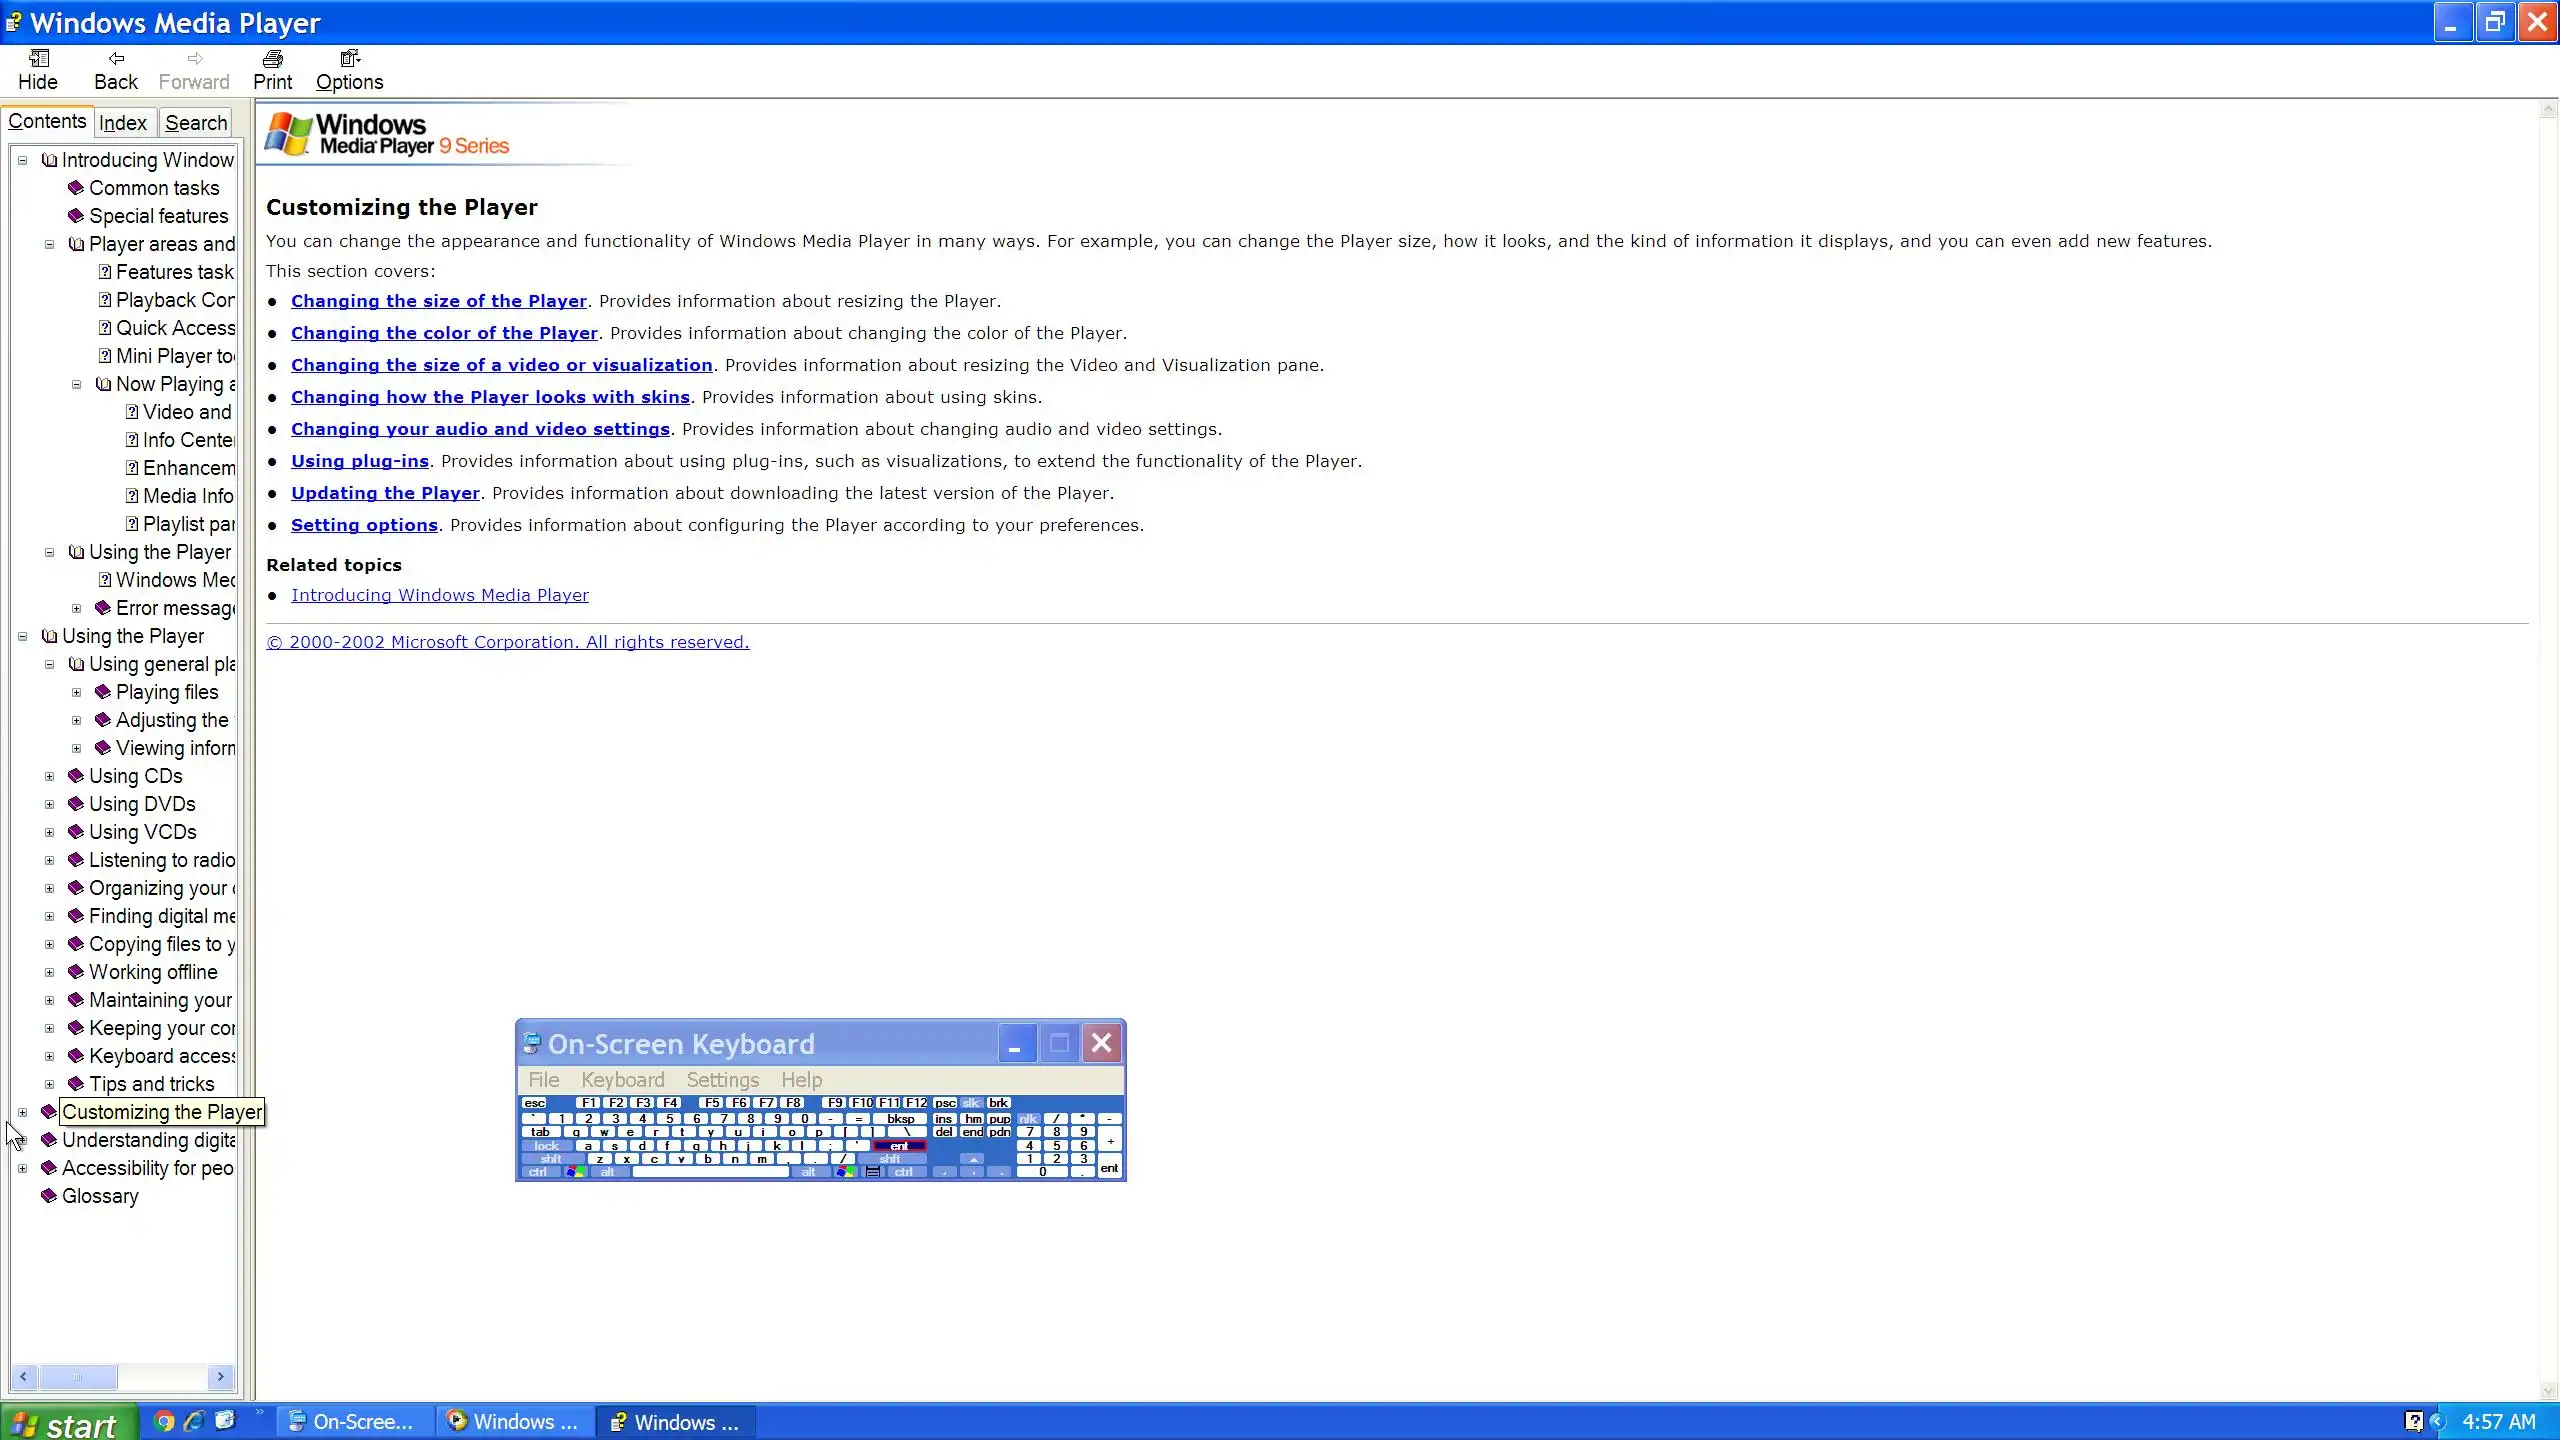
Task: Launch Chrome from quick launch bar
Action: pyautogui.click(x=164, y=1421)
